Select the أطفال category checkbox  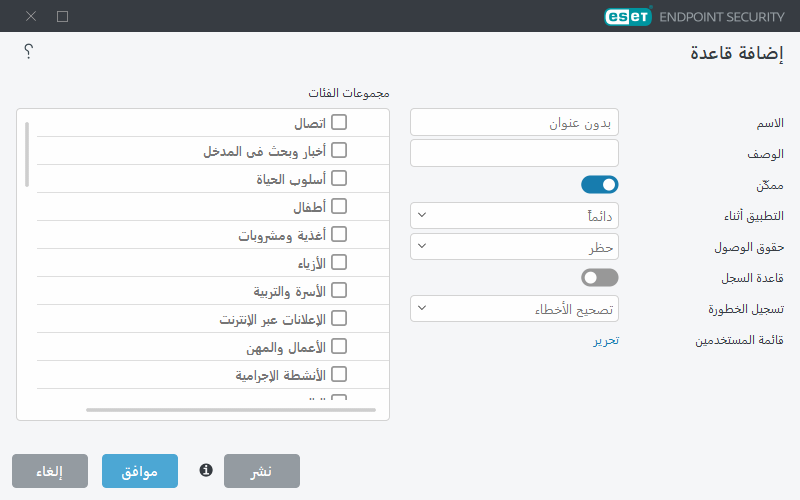pyautogui.click(x=339, y=206)
